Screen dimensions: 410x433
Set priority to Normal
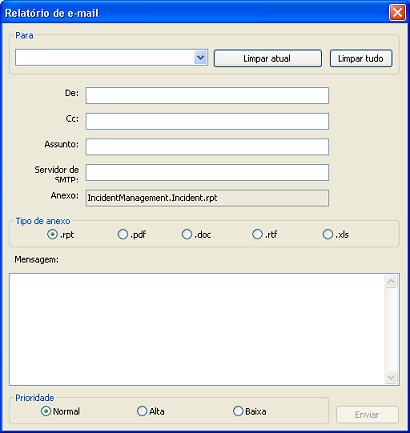click(46, 411)
